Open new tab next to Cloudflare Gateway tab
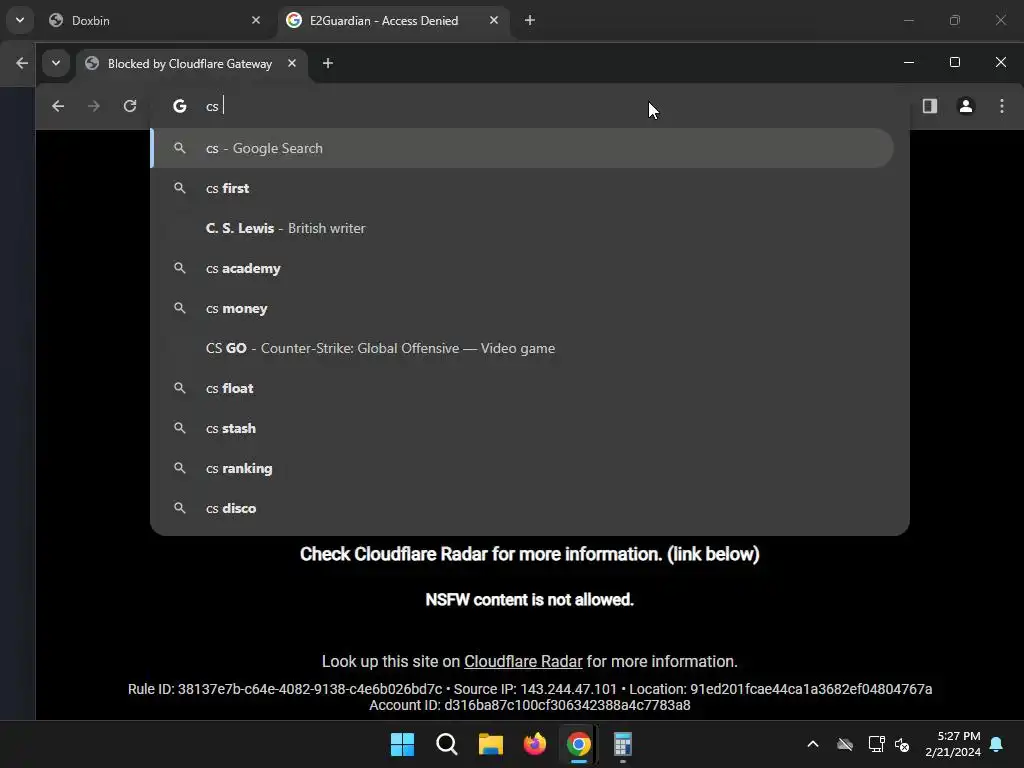 [328, 63]
